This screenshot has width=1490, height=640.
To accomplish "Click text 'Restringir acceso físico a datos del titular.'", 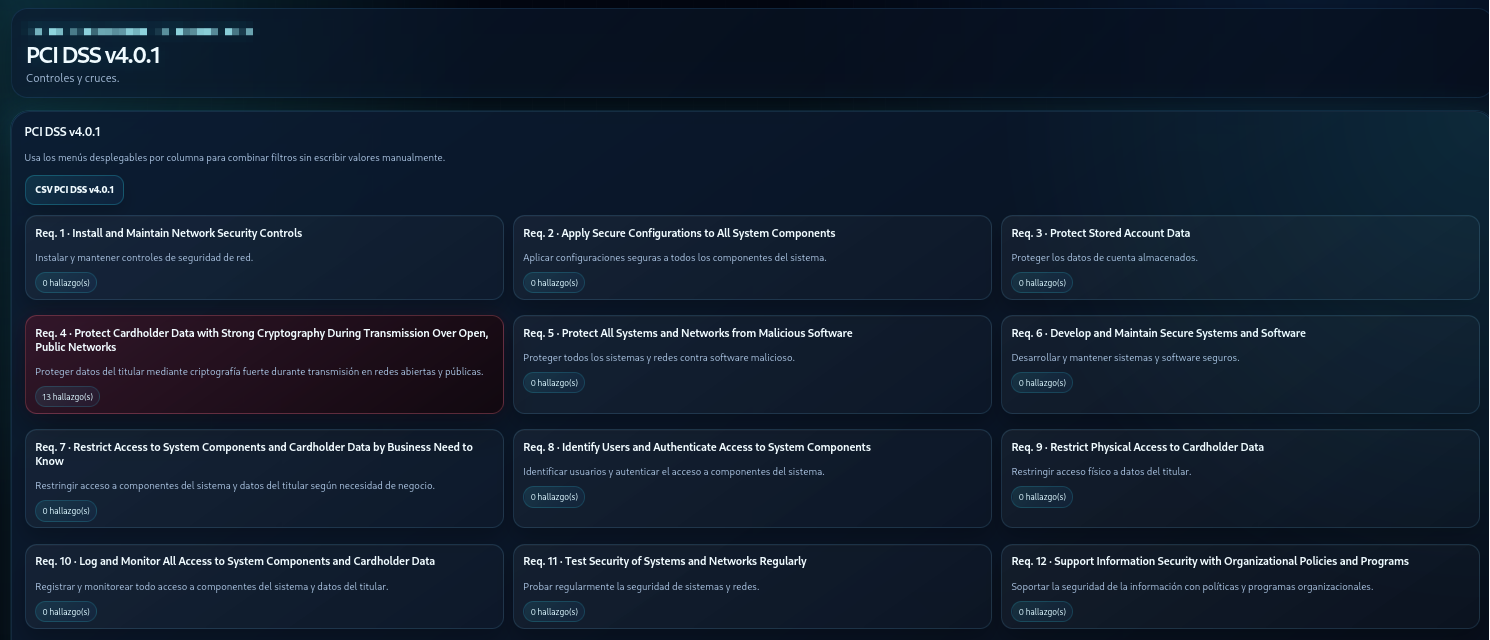I will pyautogui.click(x=1101, y=472).
